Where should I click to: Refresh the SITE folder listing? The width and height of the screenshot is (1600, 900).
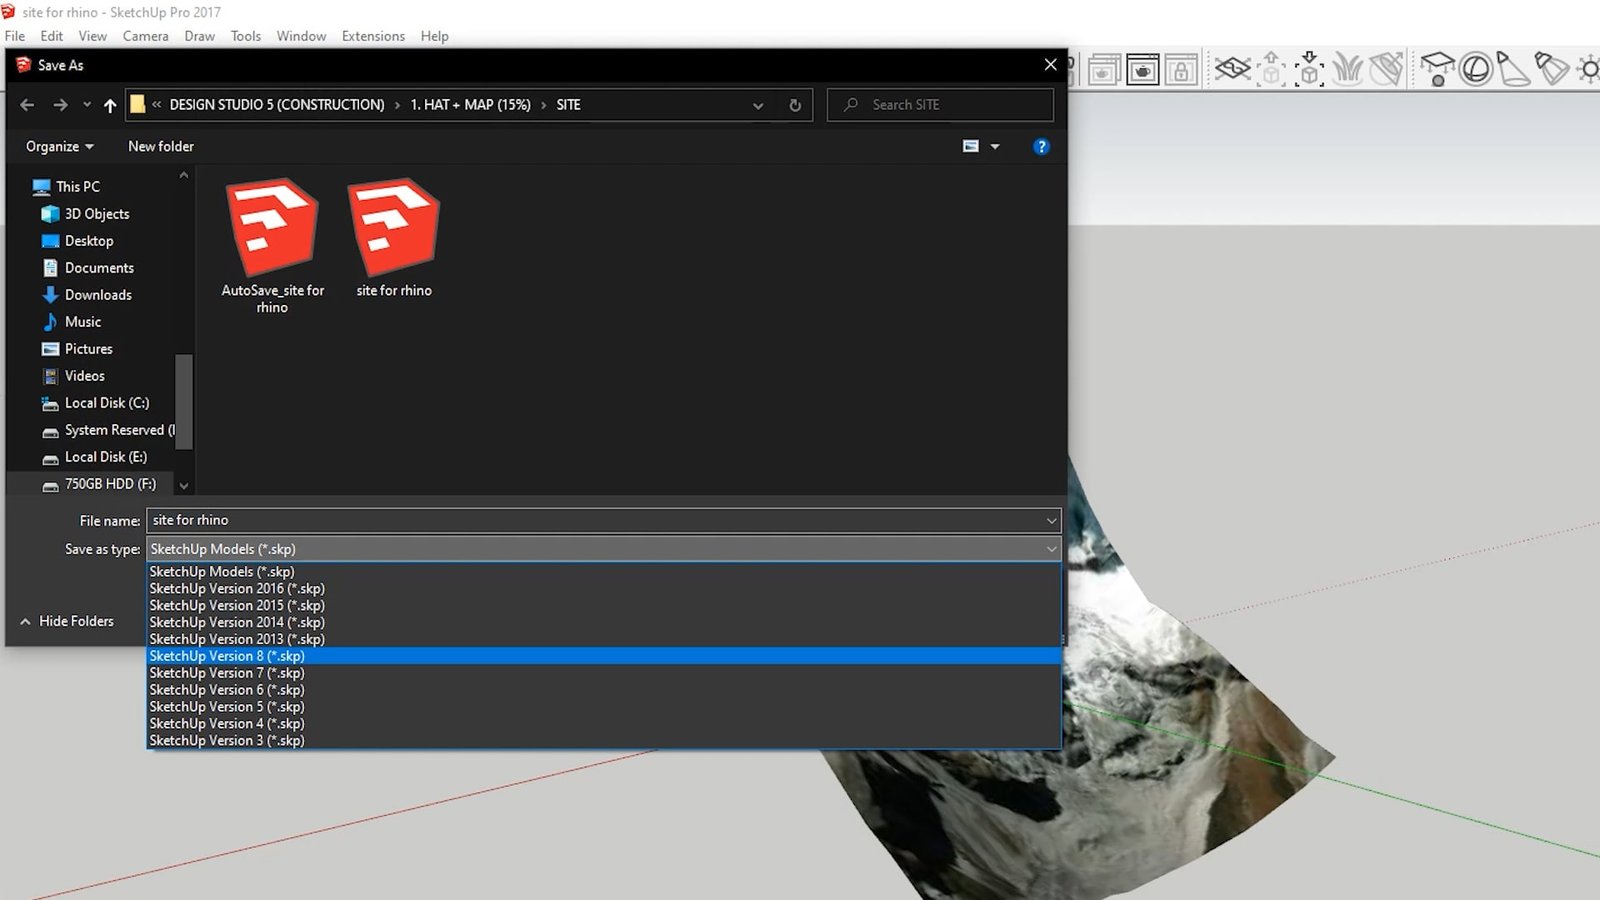[795, 105]
